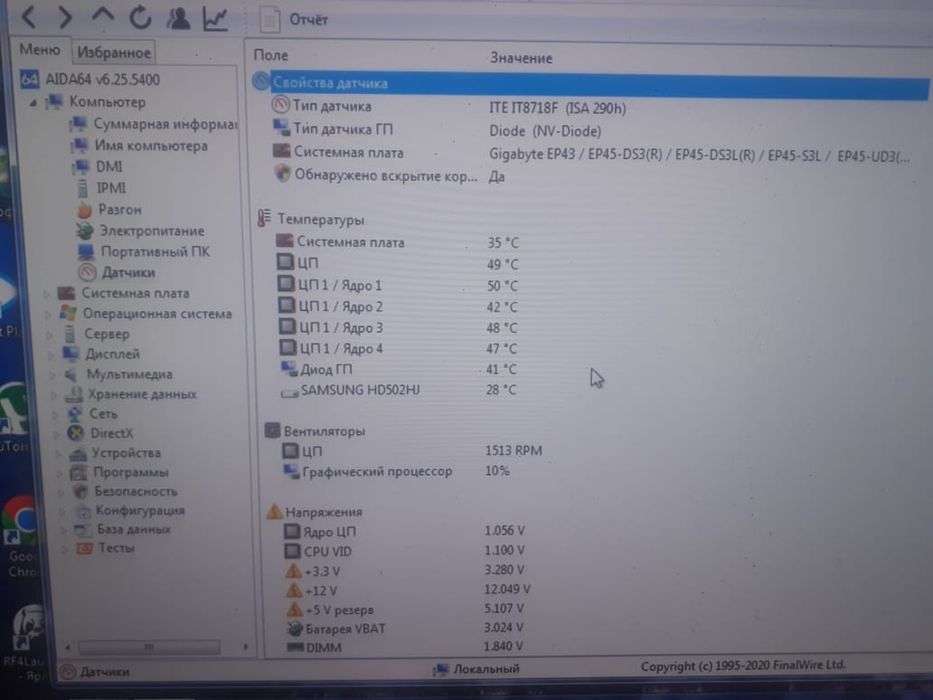This screenshot has width=933, height=700.
Task: Click the ЦП 49 °C temperature icon
Action: click(286, 262)
